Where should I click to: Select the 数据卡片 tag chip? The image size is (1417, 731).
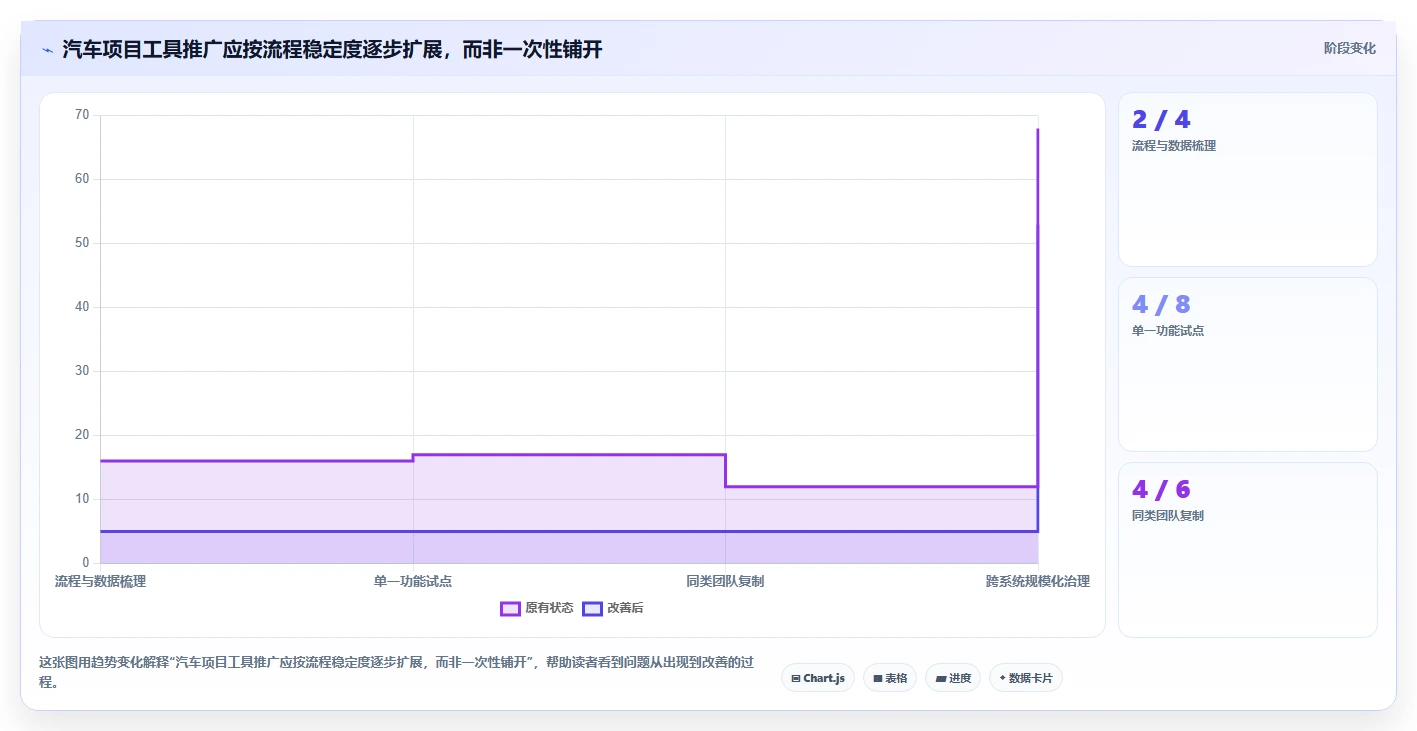[1026, 678]
